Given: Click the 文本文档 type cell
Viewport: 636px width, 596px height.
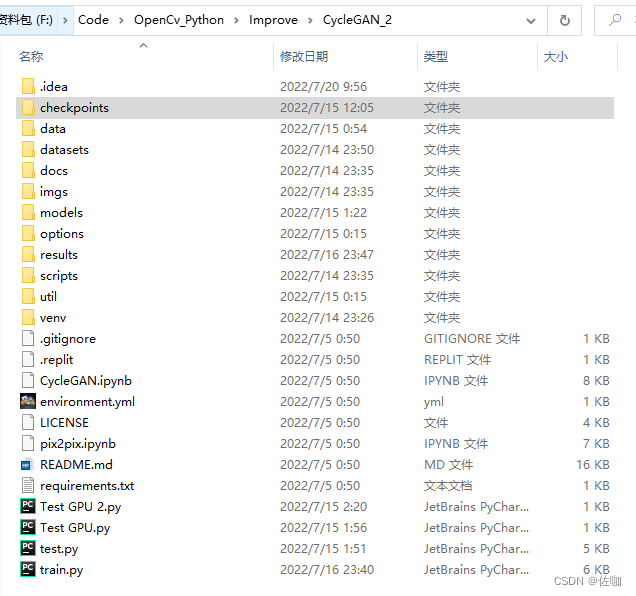Looking at the screenshot, I should tap(448, 486).
